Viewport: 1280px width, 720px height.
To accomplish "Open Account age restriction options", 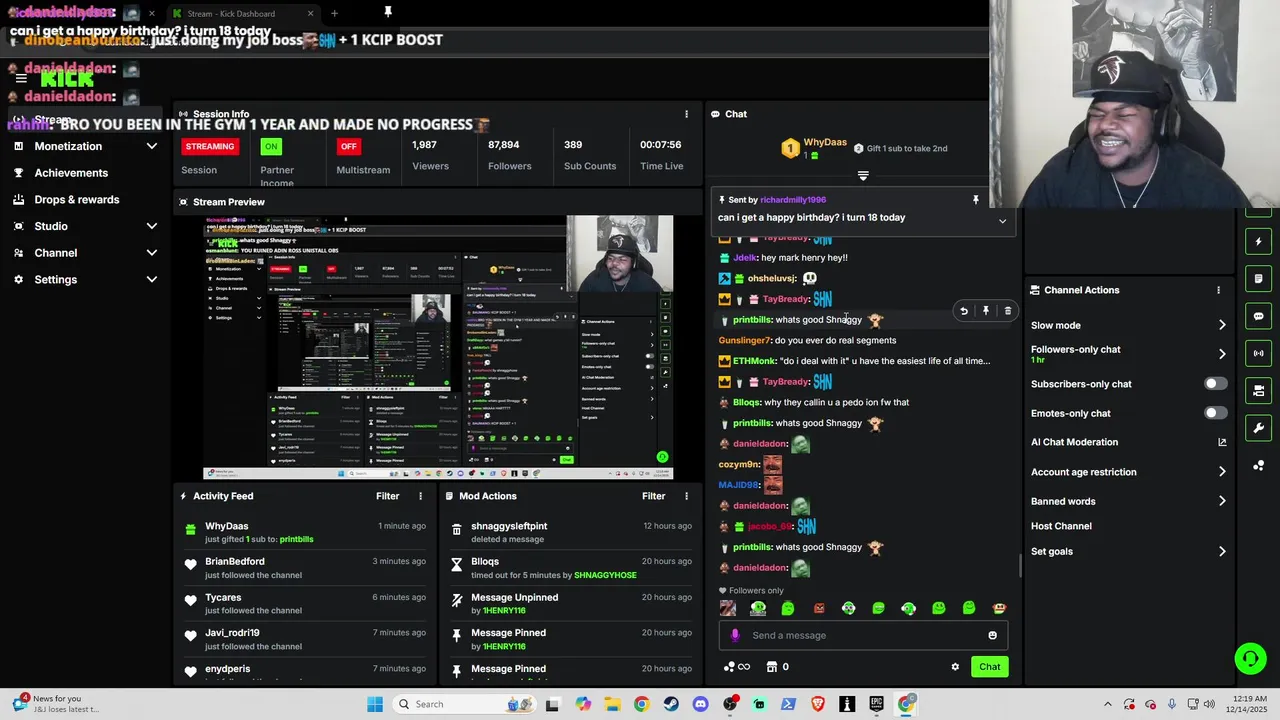I will [1222, 472].
